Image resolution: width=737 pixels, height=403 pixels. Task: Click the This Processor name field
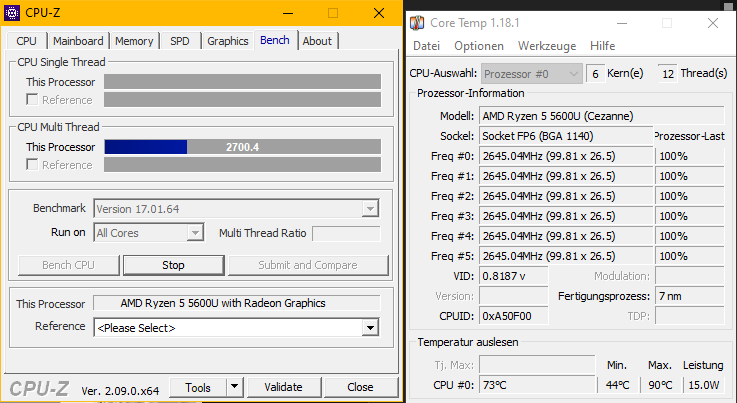[x=237, y=303]
